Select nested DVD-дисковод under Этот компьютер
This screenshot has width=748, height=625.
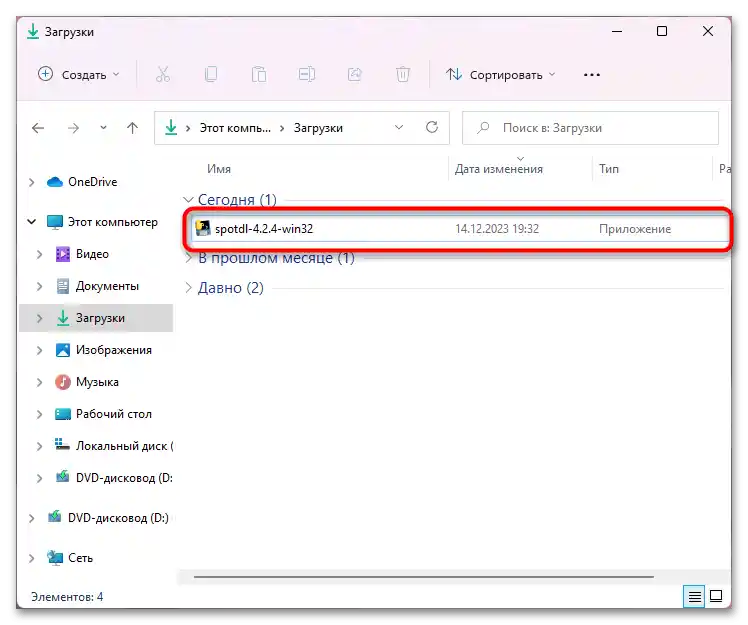tap(124, 478)
